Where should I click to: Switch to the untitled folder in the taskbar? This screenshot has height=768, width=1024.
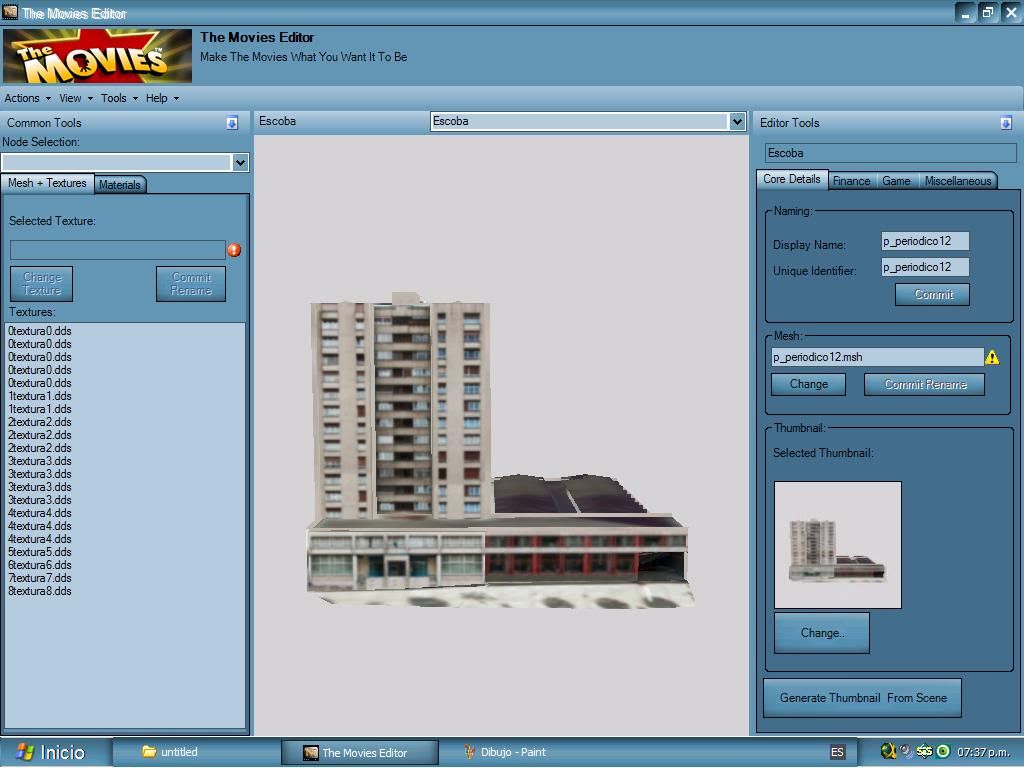[170, 752]
